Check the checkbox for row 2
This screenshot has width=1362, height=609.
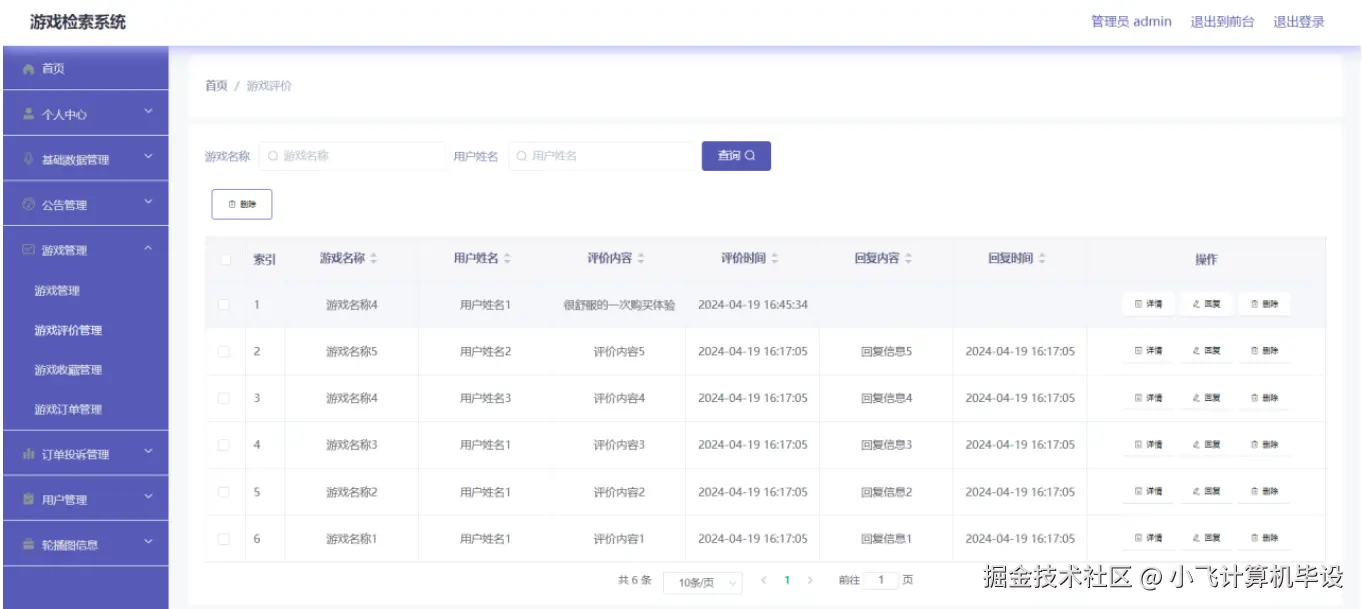point(224,351)
